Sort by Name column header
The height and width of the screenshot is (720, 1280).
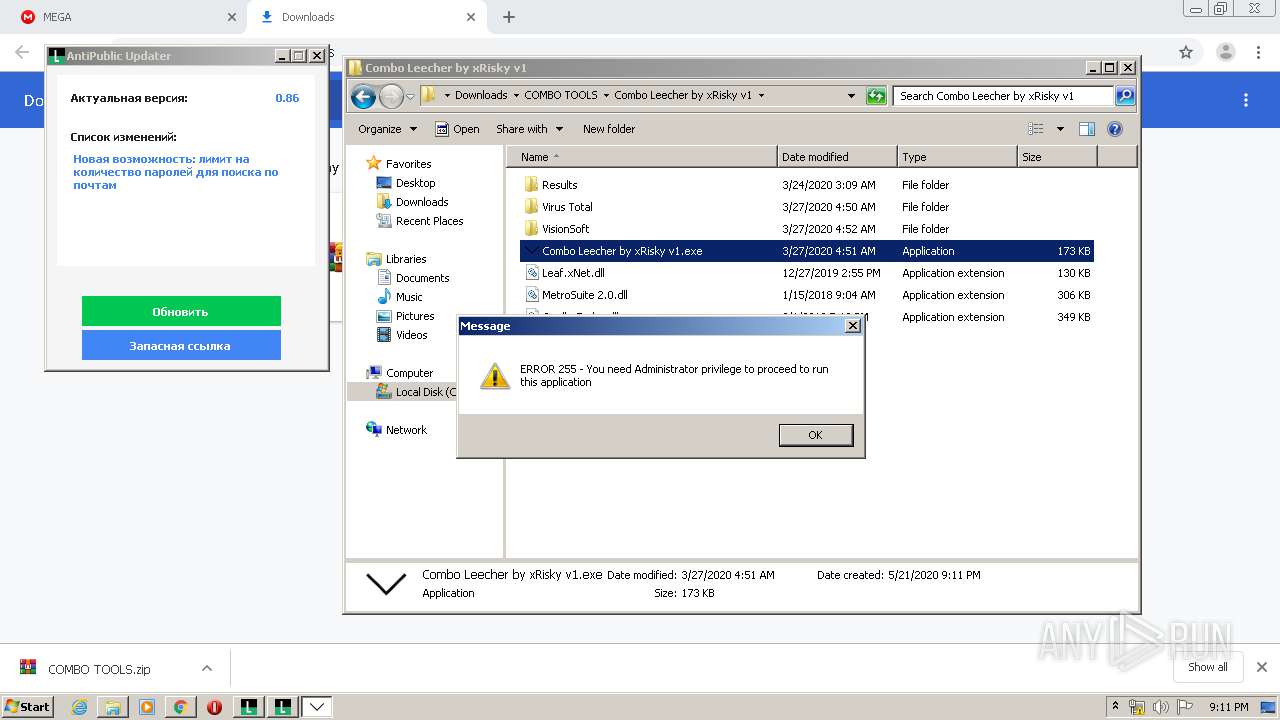coord(641,157)
